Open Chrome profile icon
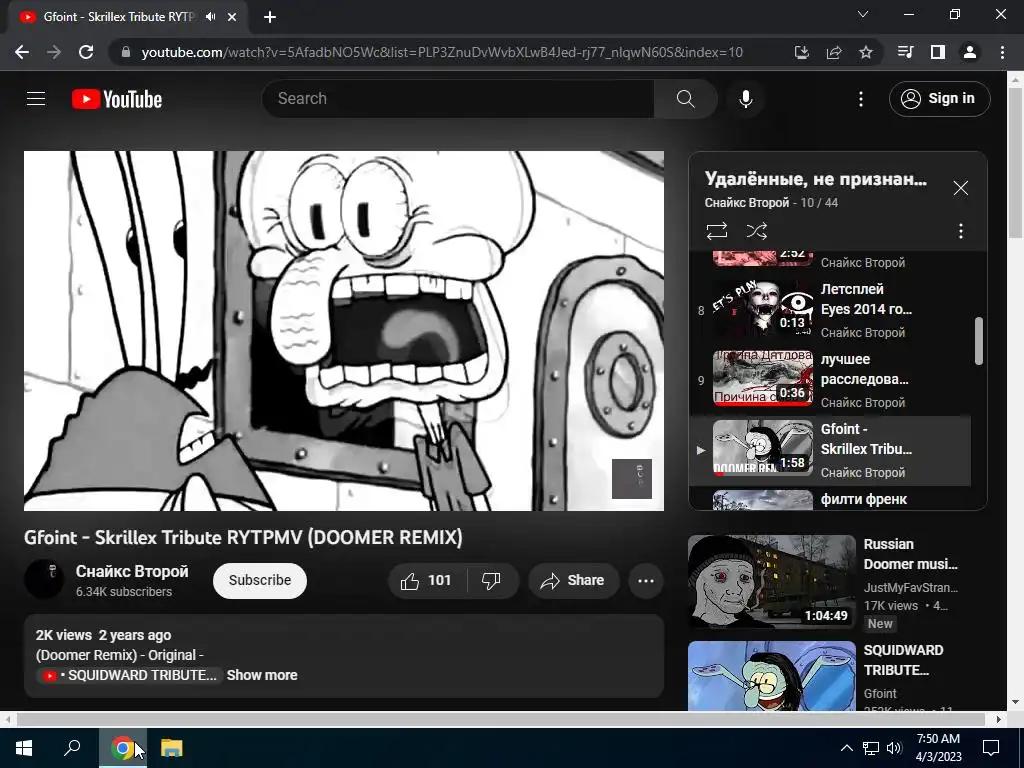Viewport: 1024px width, 768px height. 970,52
